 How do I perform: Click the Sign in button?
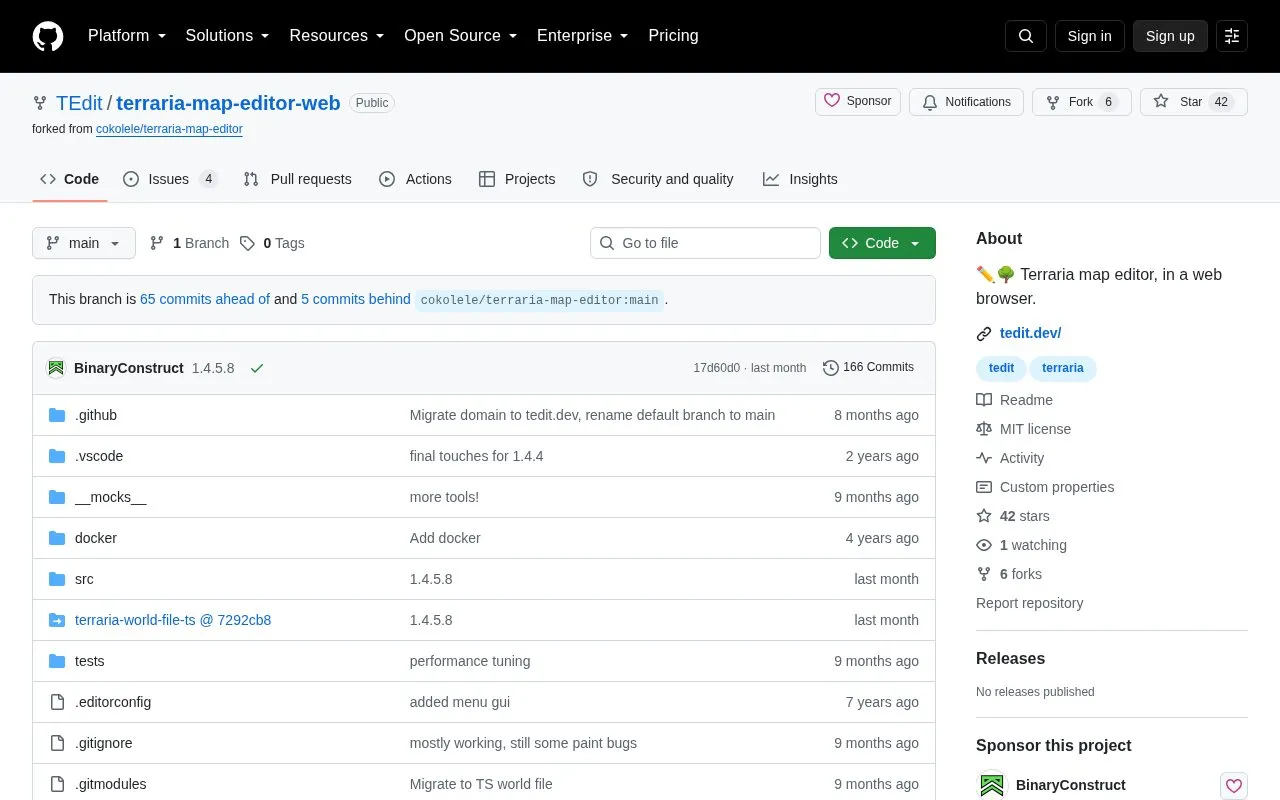pos(1089,36)
